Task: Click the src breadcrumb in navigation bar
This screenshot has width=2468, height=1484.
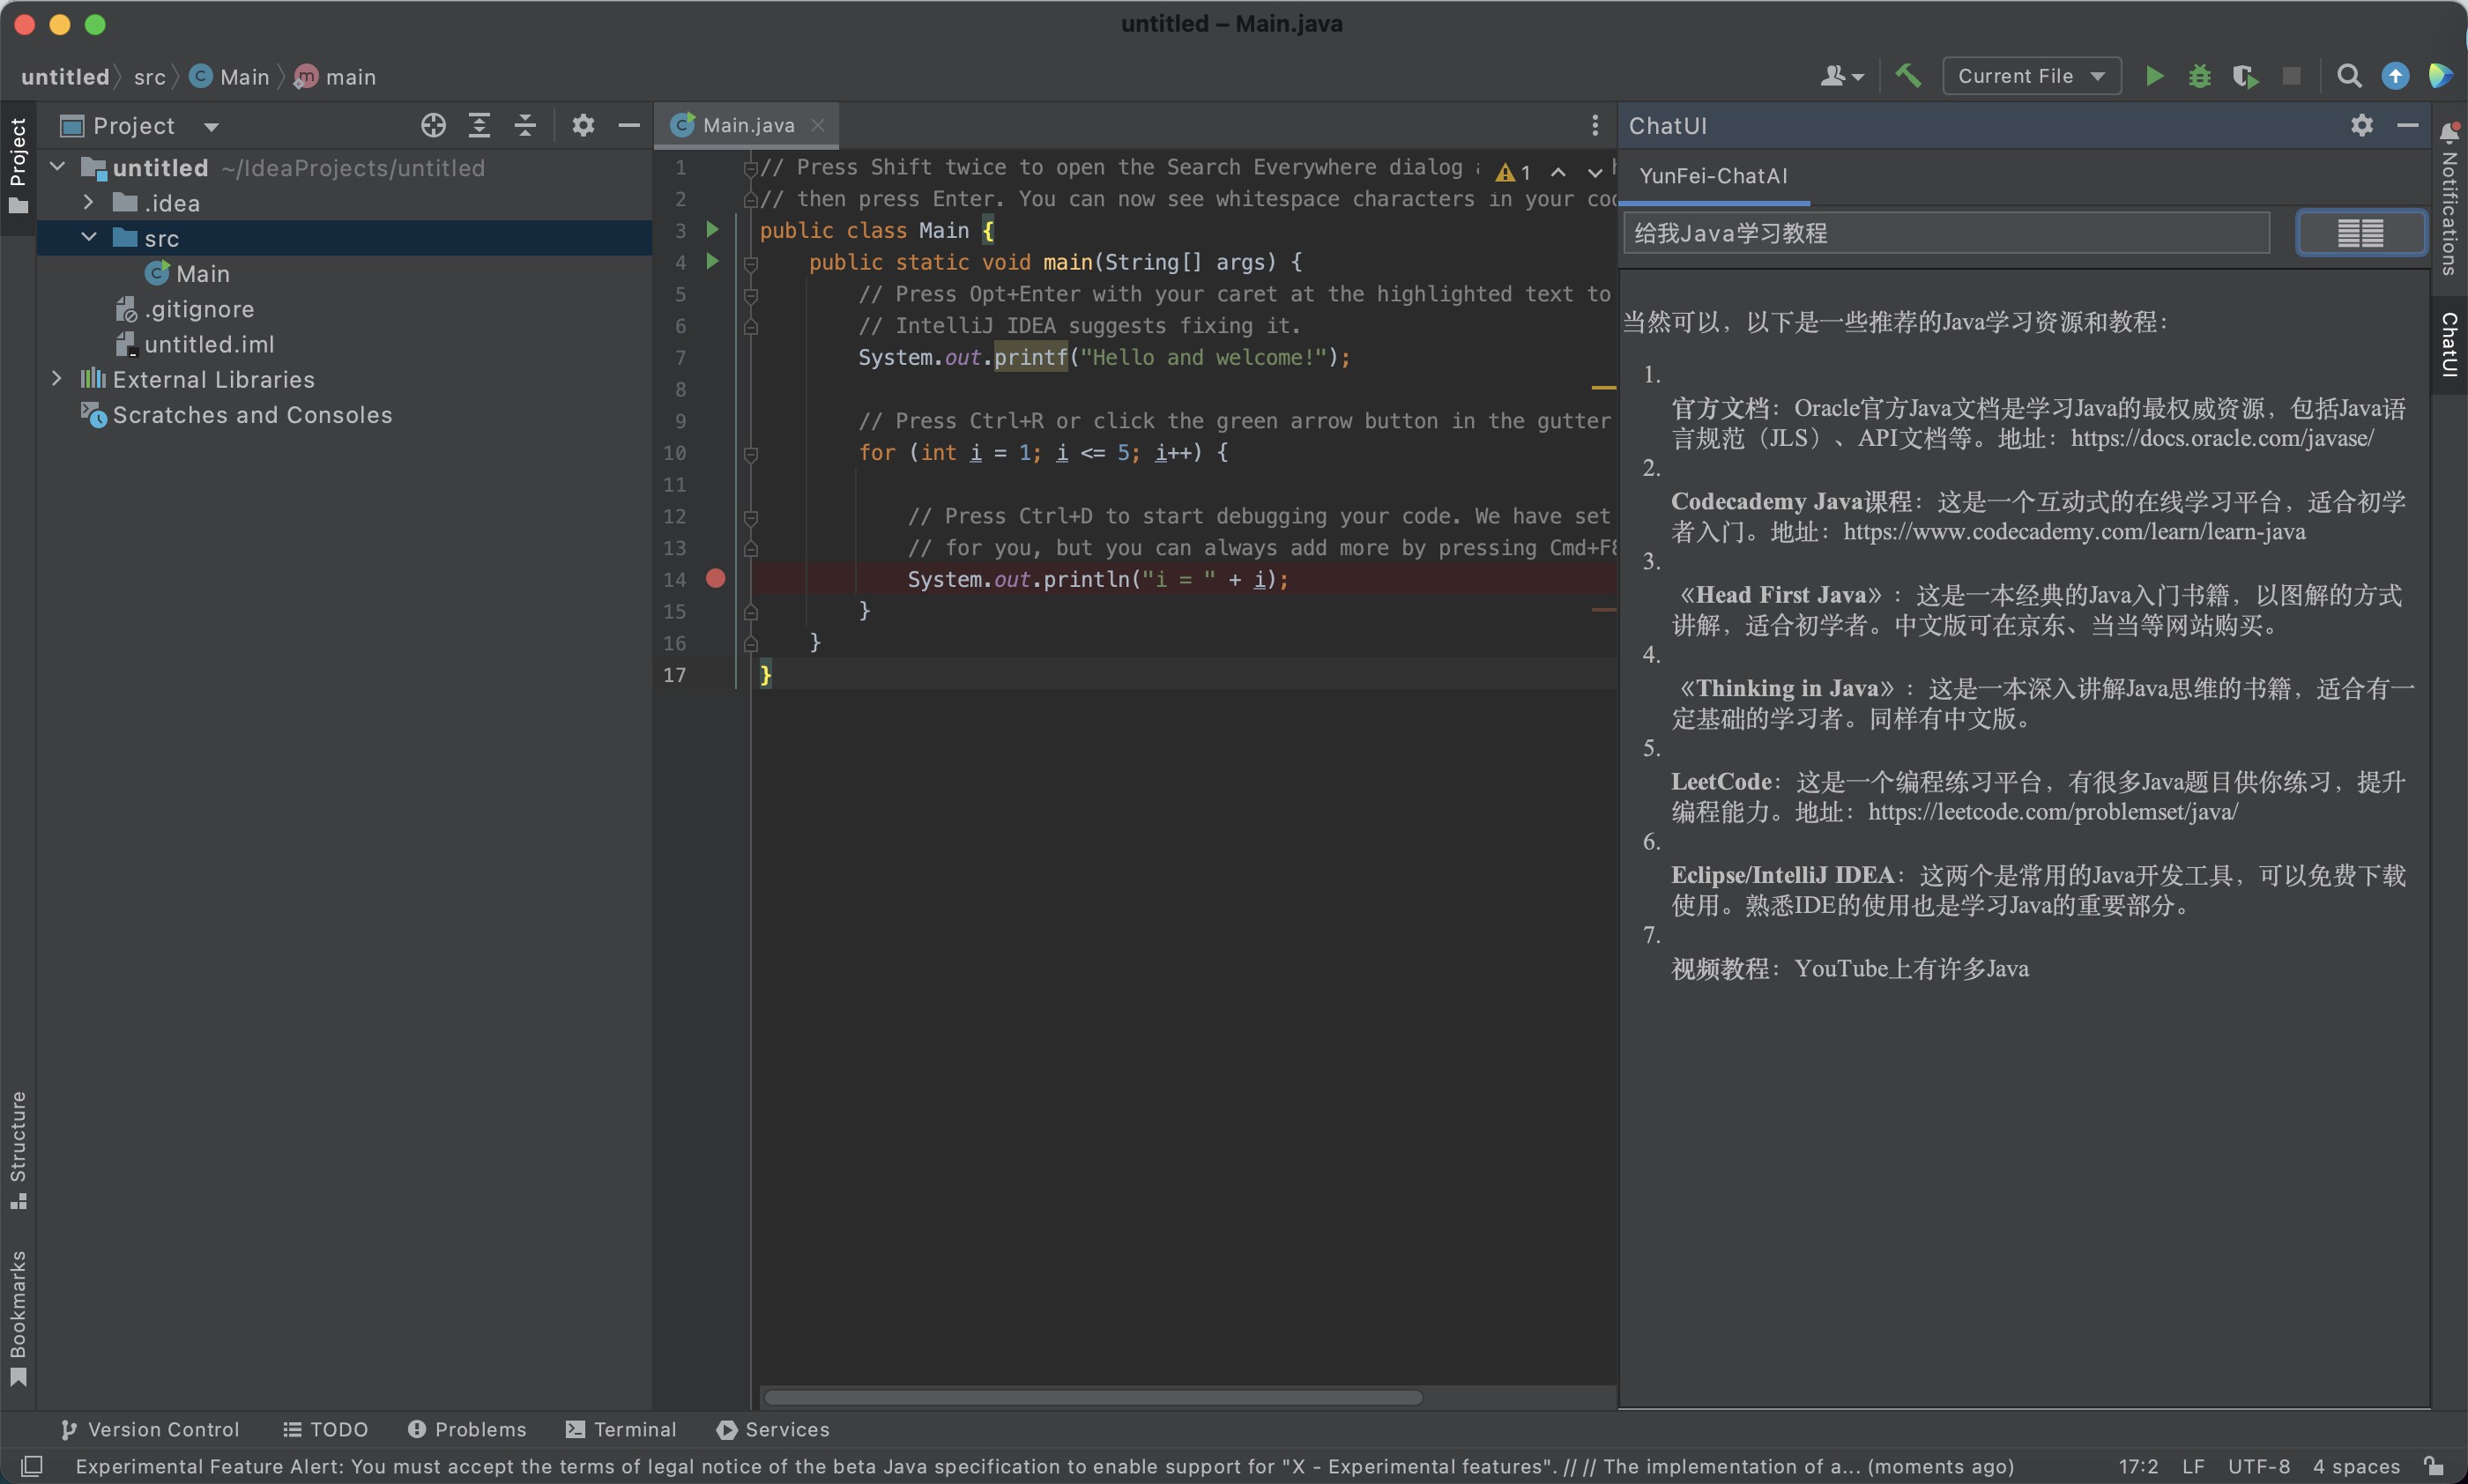Action: point(150,77)
